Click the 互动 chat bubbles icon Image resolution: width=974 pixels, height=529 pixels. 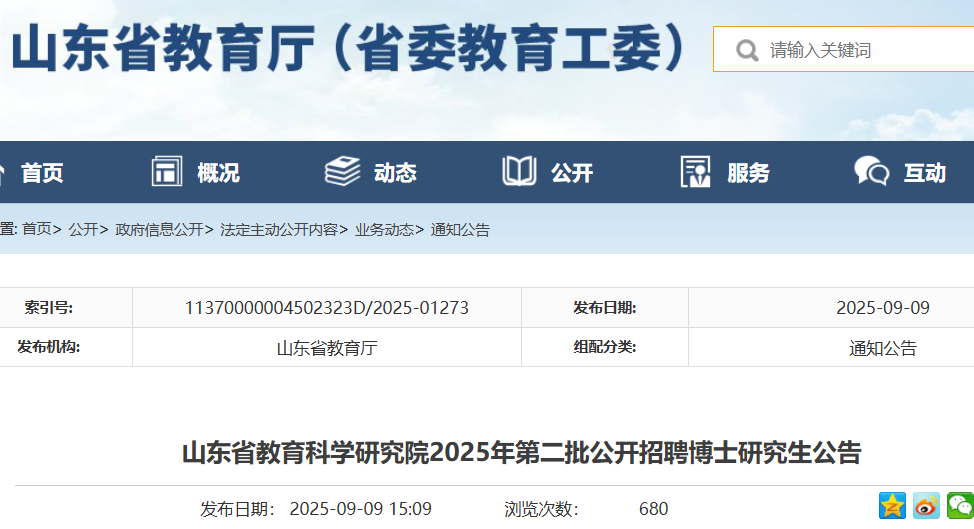[x=872, y=171]
